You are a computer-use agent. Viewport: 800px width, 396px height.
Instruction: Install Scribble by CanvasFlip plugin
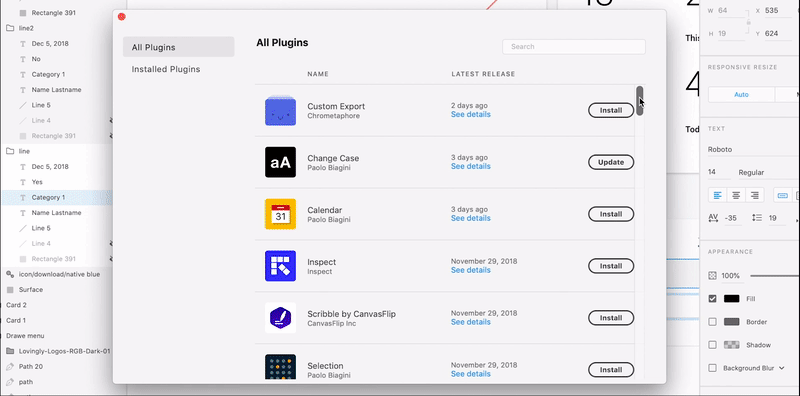(x=611, y=318)
